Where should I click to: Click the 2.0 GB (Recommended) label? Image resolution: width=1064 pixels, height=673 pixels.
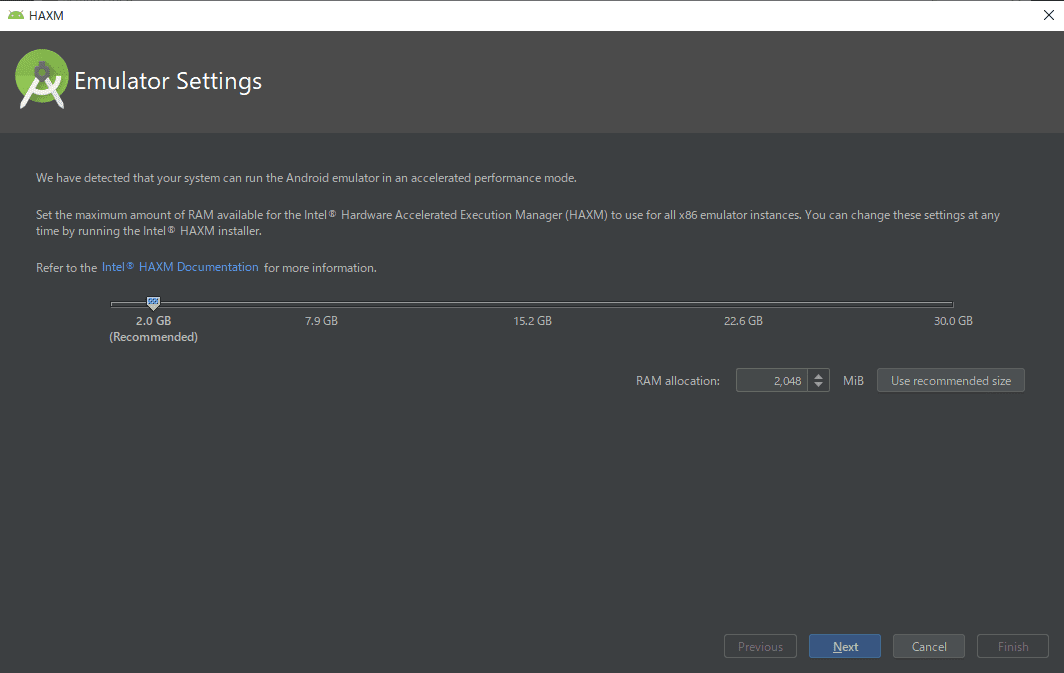click(x=153, y=329)
